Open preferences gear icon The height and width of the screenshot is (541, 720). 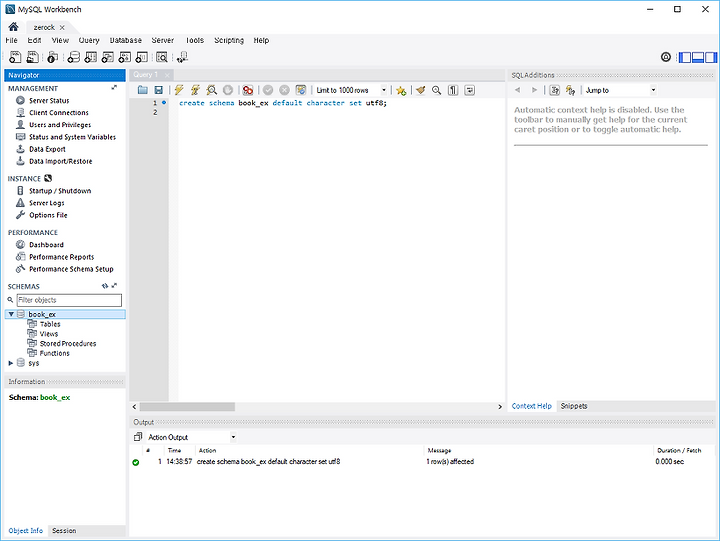coord(666,57)
